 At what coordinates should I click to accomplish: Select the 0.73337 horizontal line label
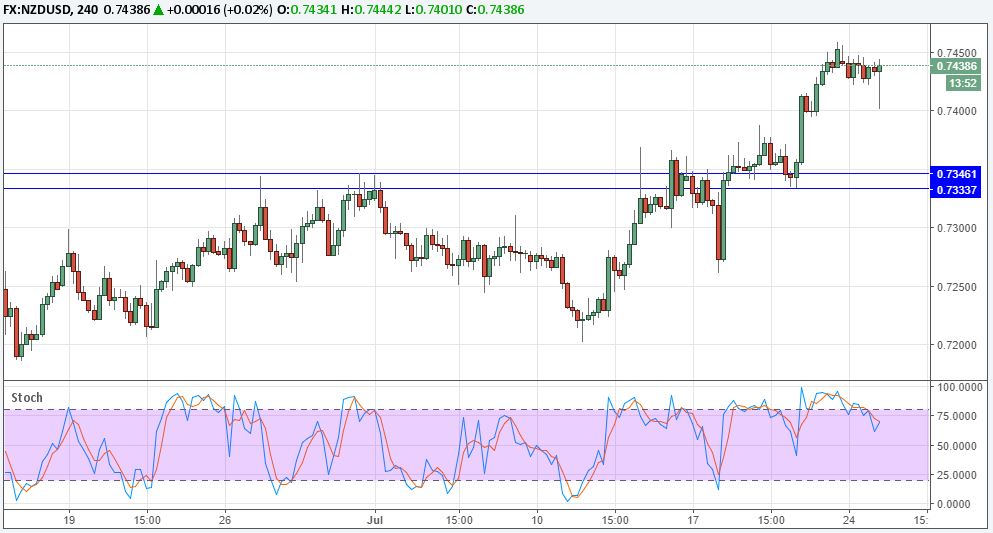coord(956,190)
